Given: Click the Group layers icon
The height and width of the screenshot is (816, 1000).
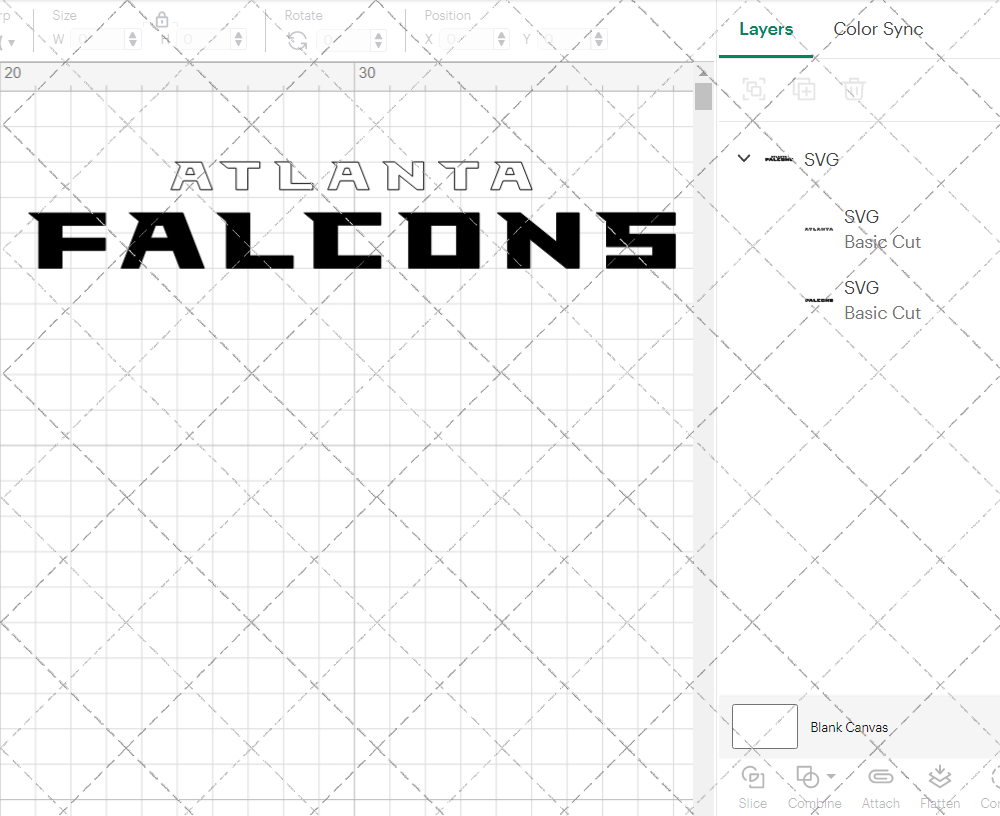Looking at the screenshot, I should click(754, 89).
